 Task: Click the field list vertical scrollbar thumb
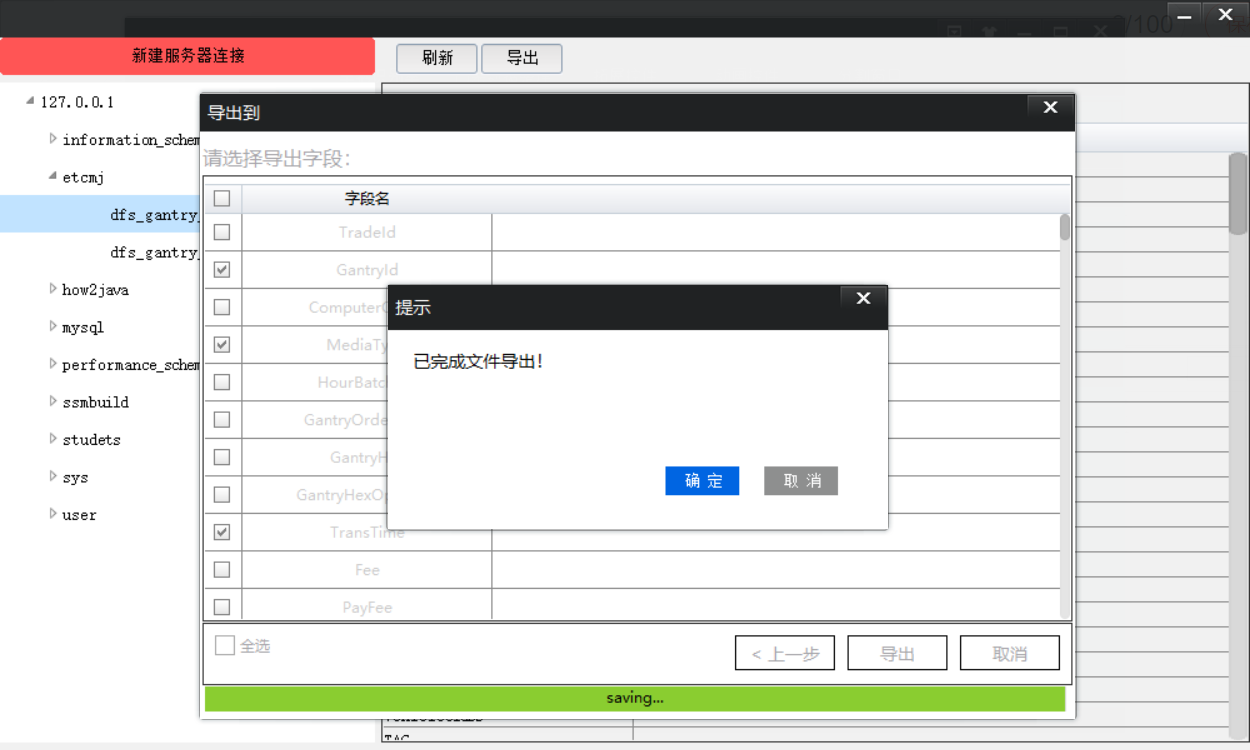[x=1065, y=227]
